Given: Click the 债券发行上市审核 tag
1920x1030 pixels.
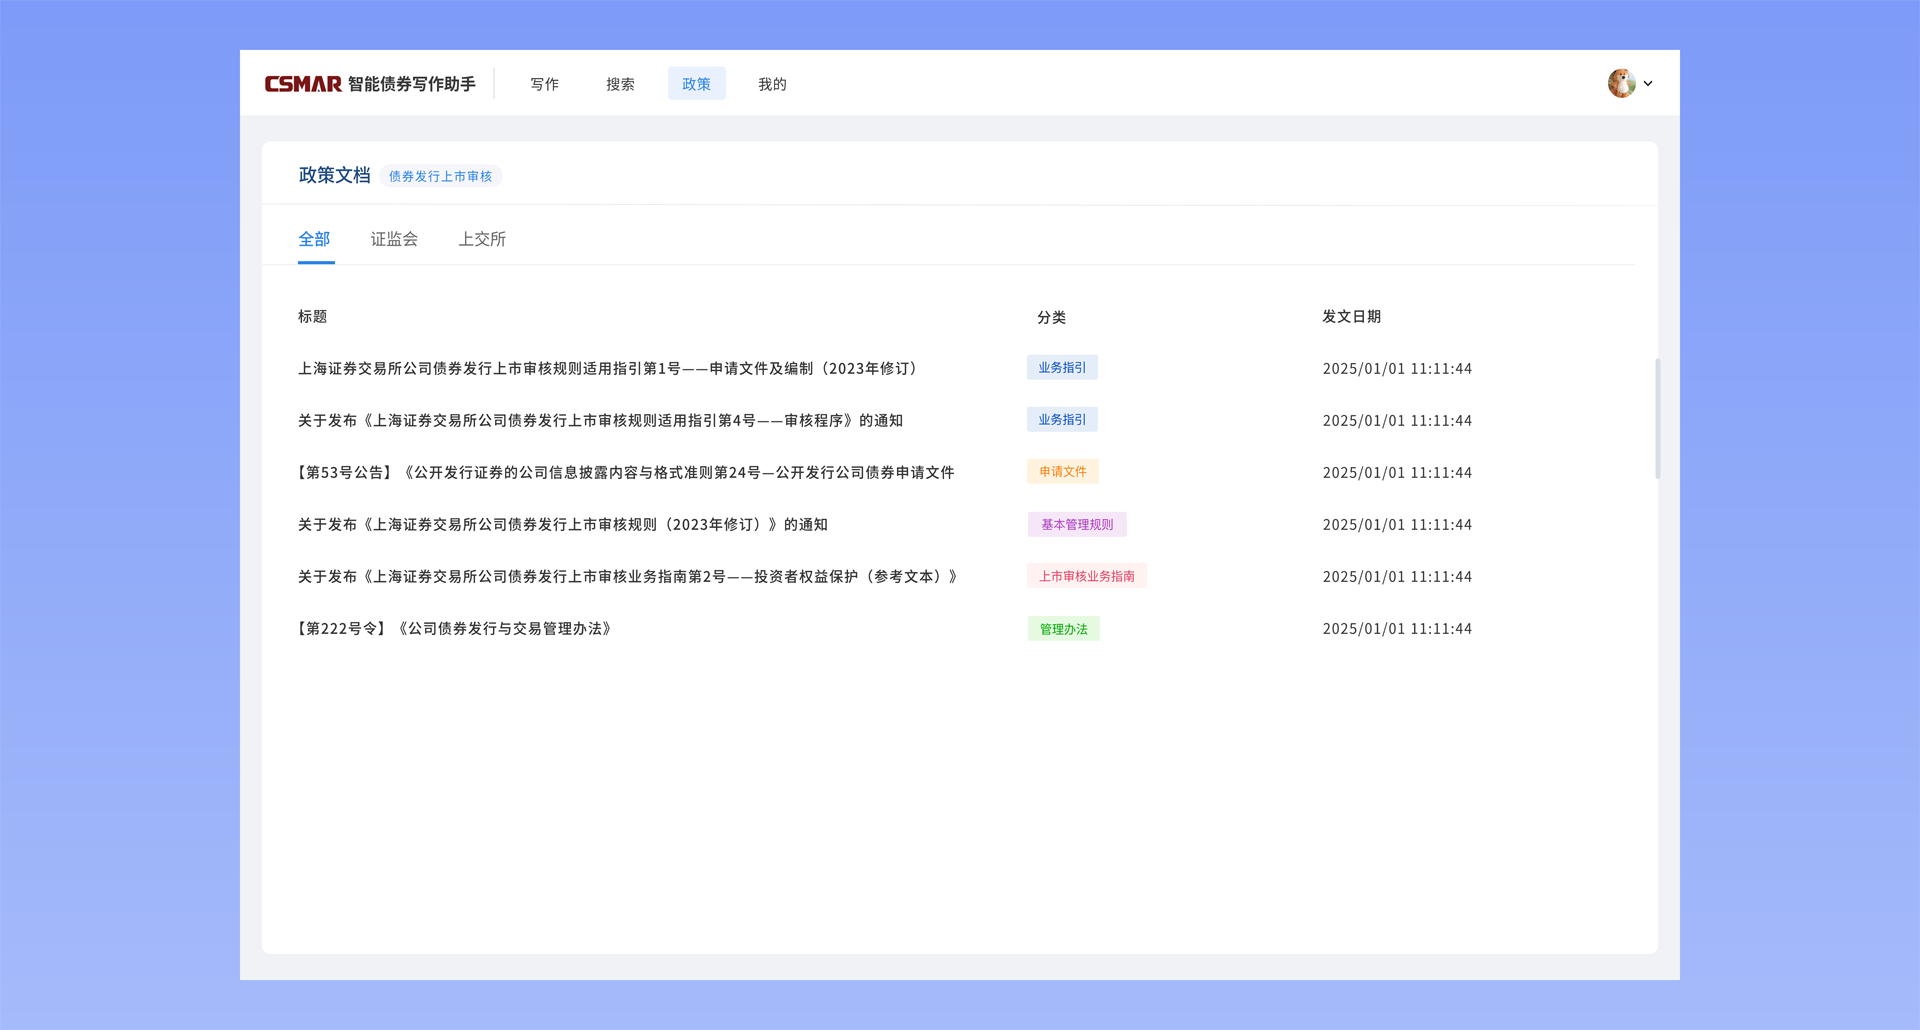Looking at the screenshot, I should pyautogui.click(x=440, y=176).
